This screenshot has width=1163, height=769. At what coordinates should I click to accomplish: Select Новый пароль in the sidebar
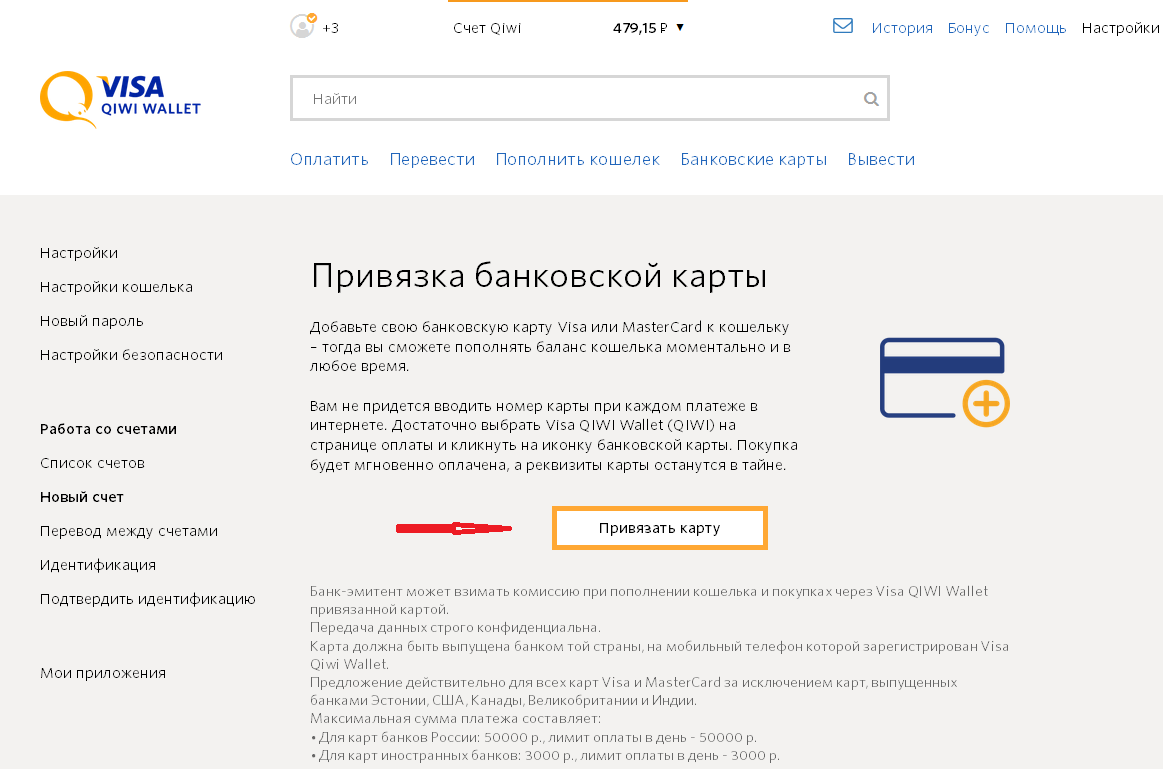click(x=92, y=321)
